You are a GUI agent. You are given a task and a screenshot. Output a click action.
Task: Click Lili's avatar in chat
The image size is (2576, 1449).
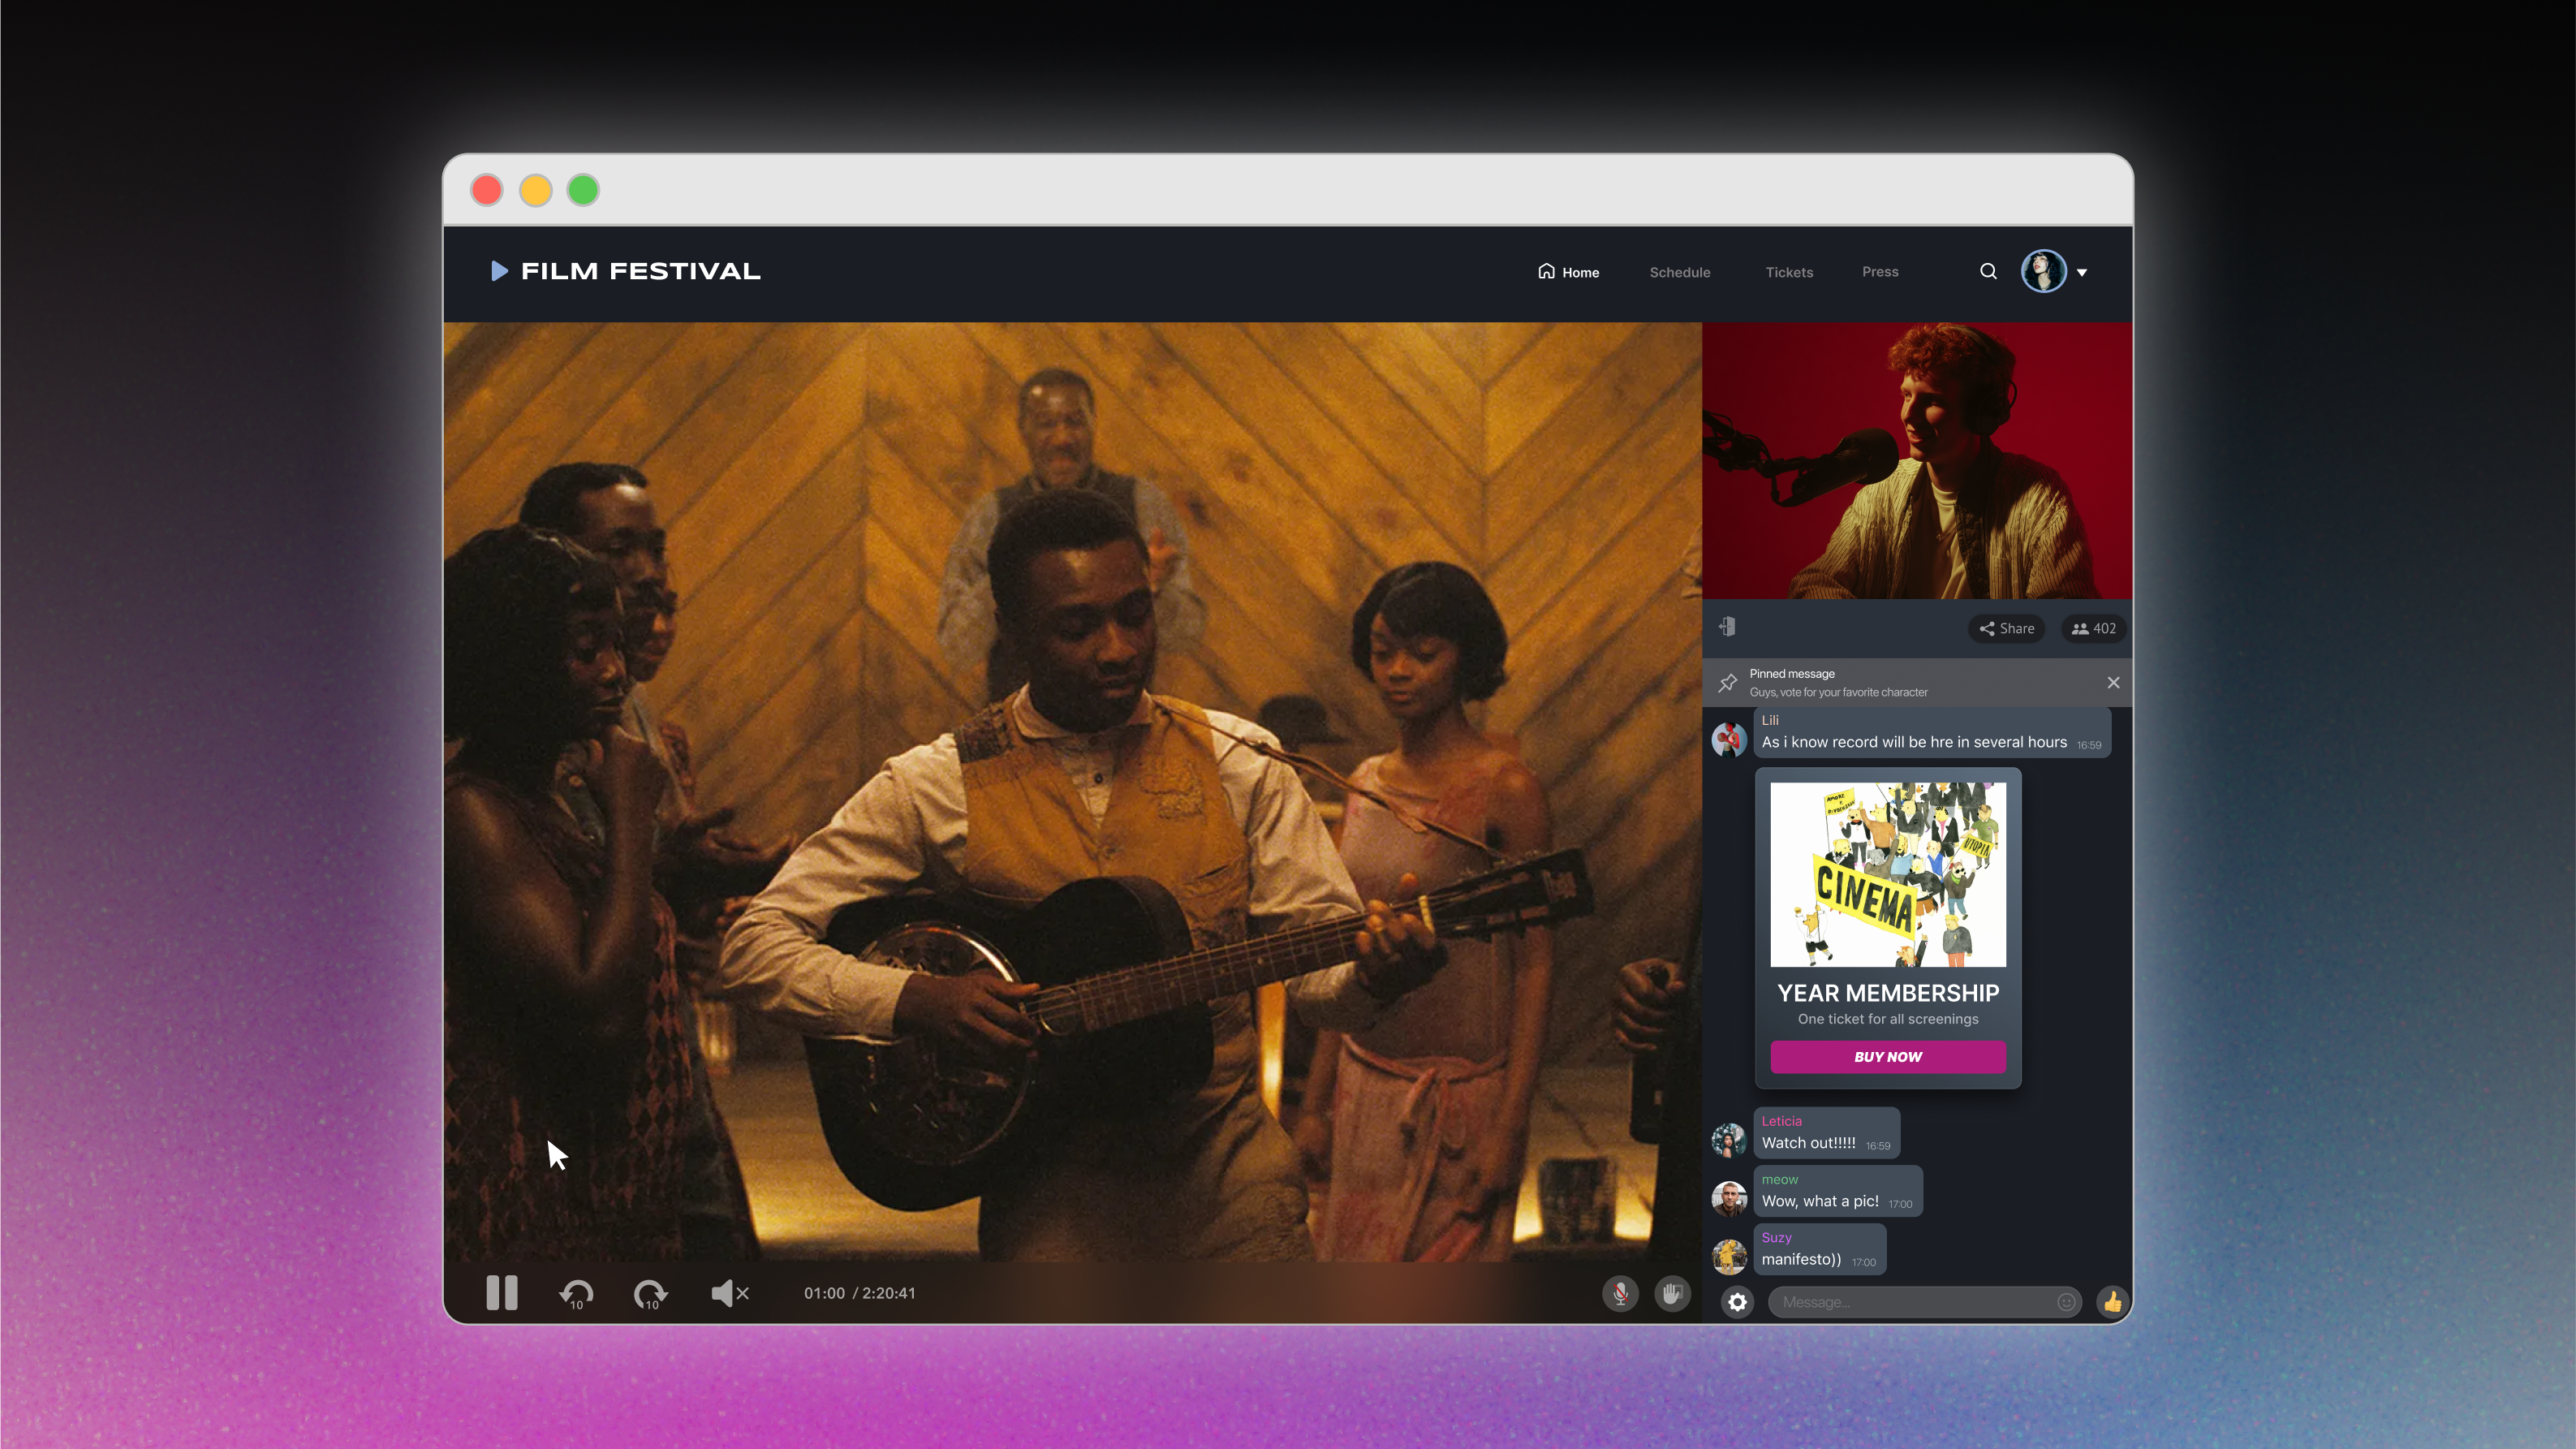click(1729, 740)
